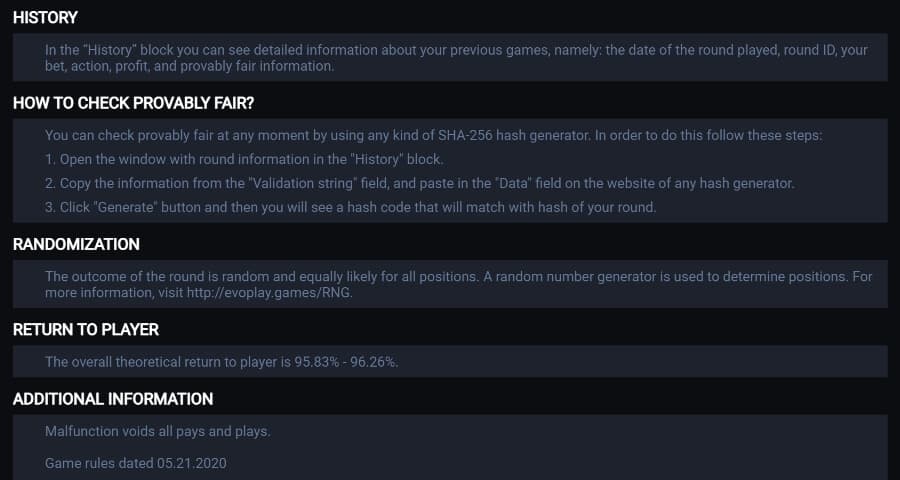This screenshot has height=480, width=900.
Task: Click the SHA-256 hash generator sentence
Action: tap(433, 136)
